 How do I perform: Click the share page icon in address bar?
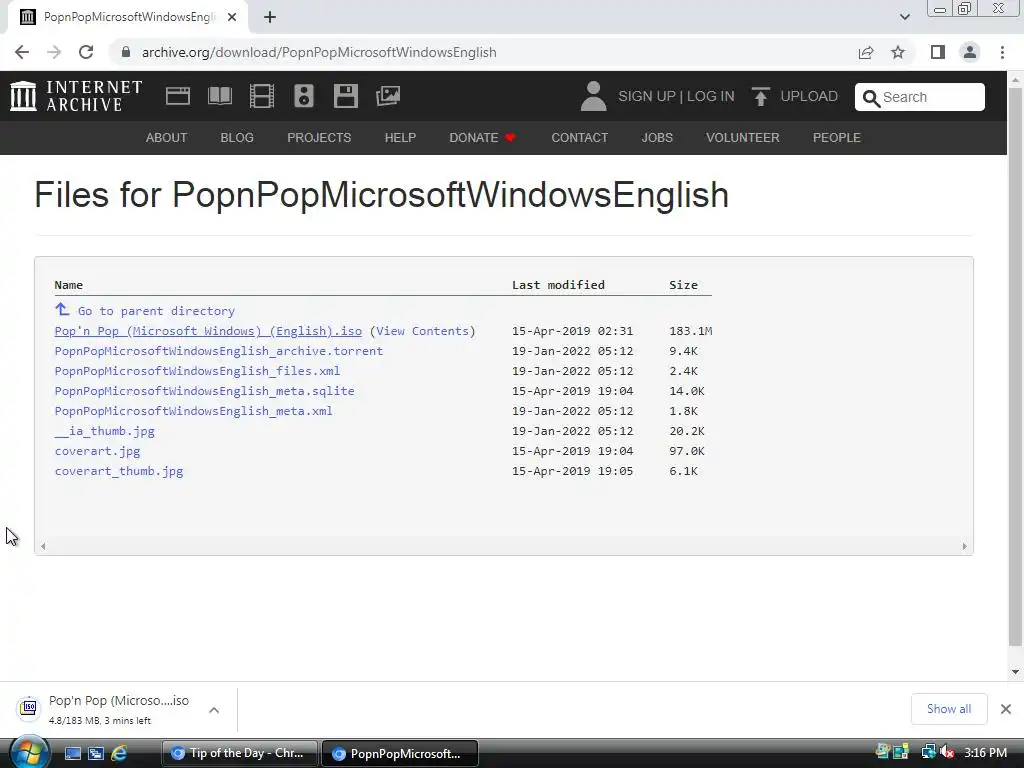pos(866,52)
